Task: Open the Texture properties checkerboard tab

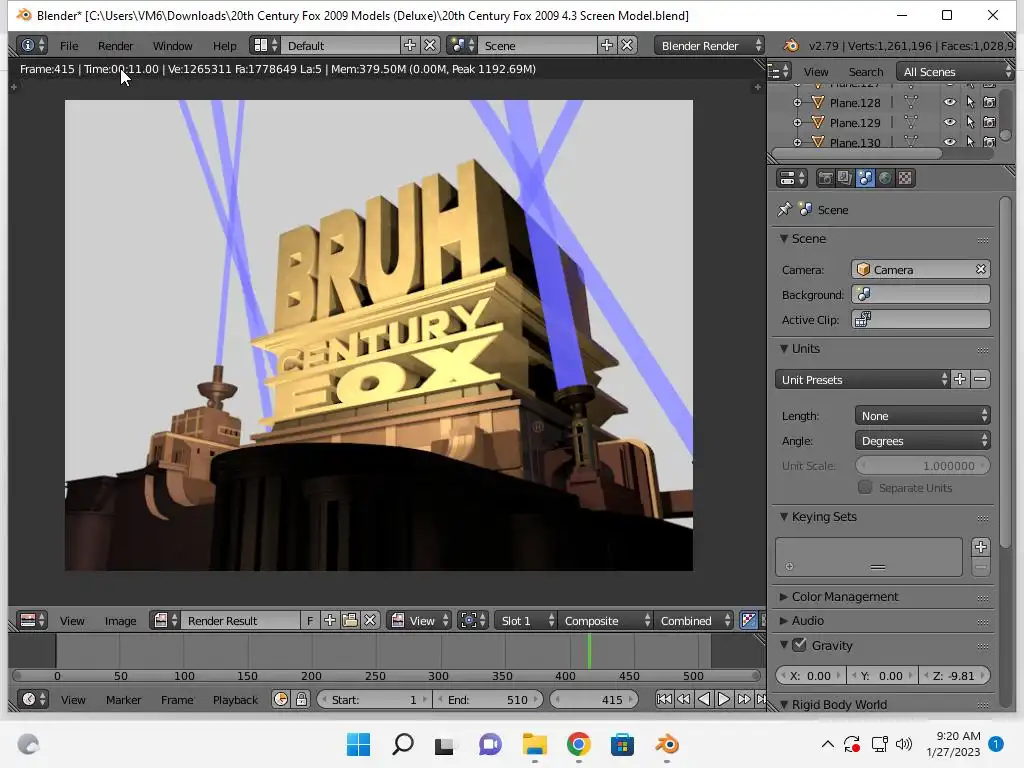Action: click(905, 178)
